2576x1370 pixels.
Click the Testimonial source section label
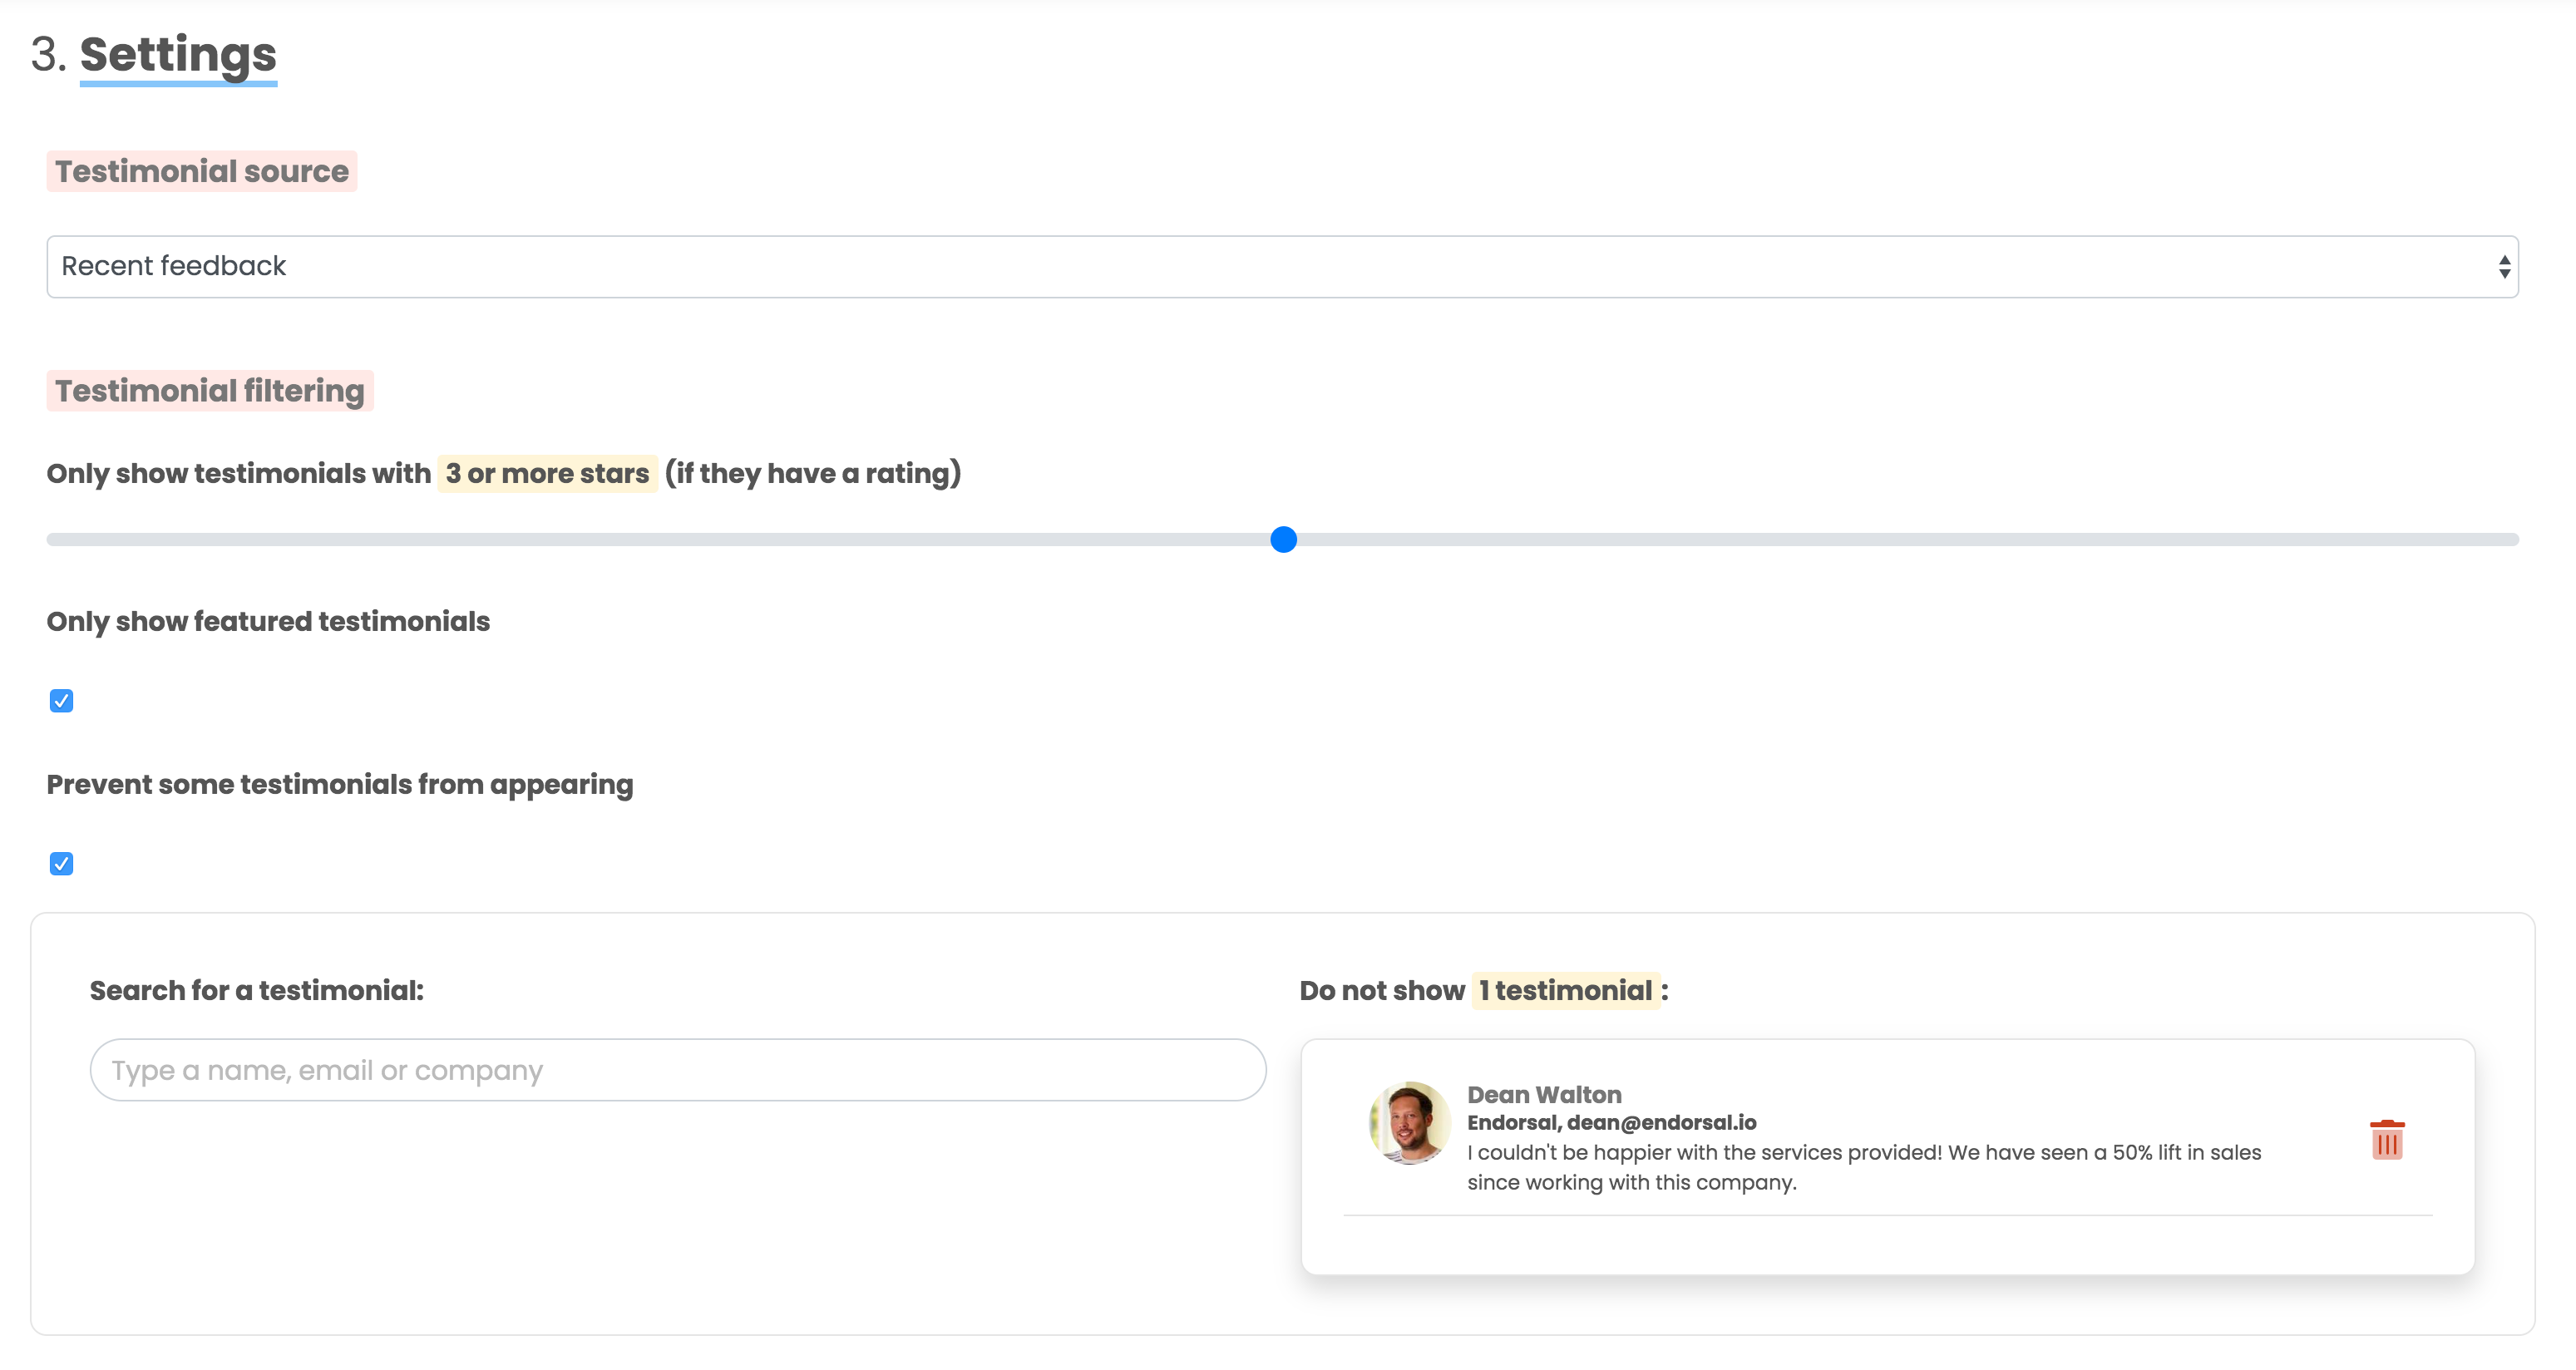[201, 171]
